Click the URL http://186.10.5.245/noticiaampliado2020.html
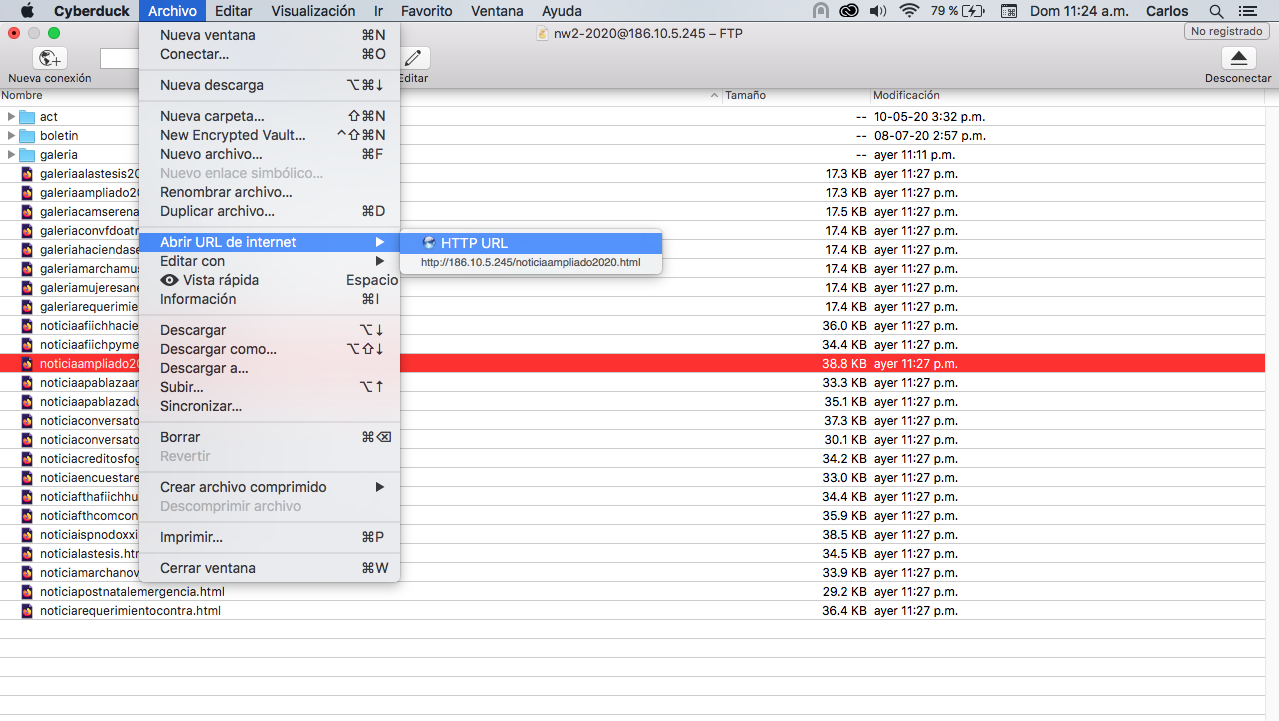The height and width of the screenshot is (721, 1279). tap(529, 263)
